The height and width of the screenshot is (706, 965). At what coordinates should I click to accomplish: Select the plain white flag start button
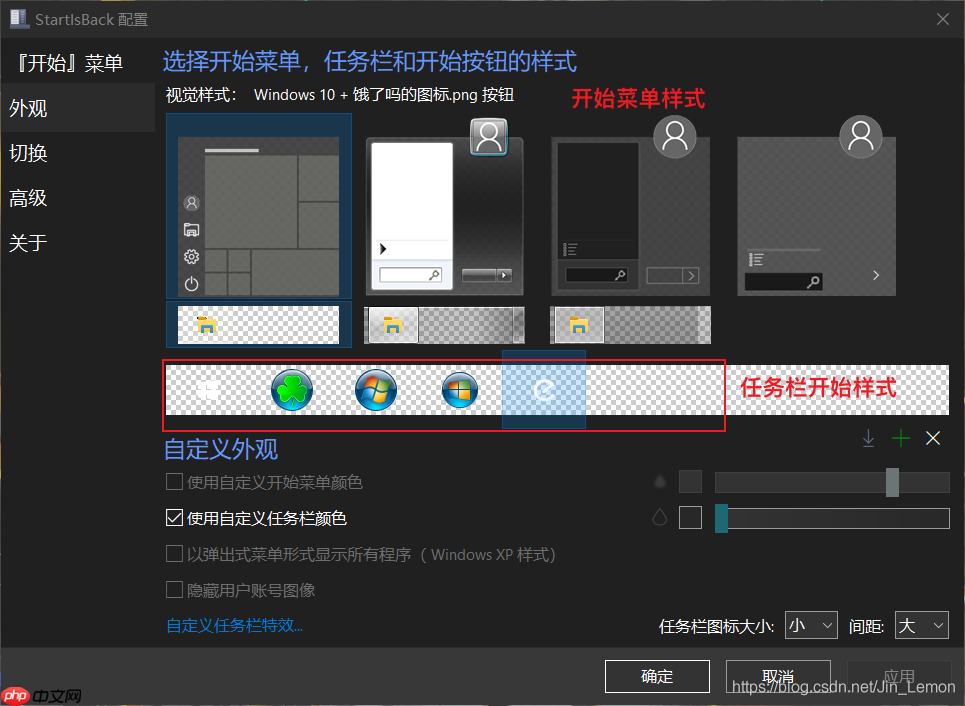pyautogui.click(x=210, y=390)
